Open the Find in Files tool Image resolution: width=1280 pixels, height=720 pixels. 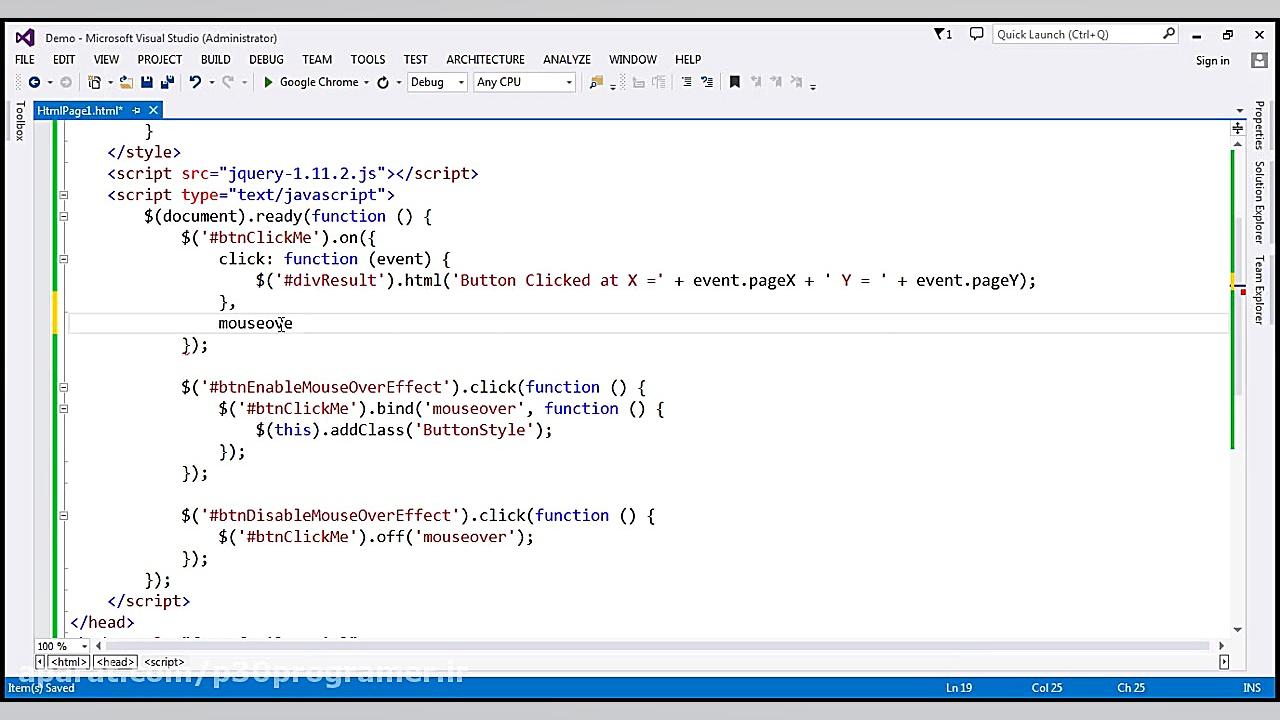tap(596, 82)
